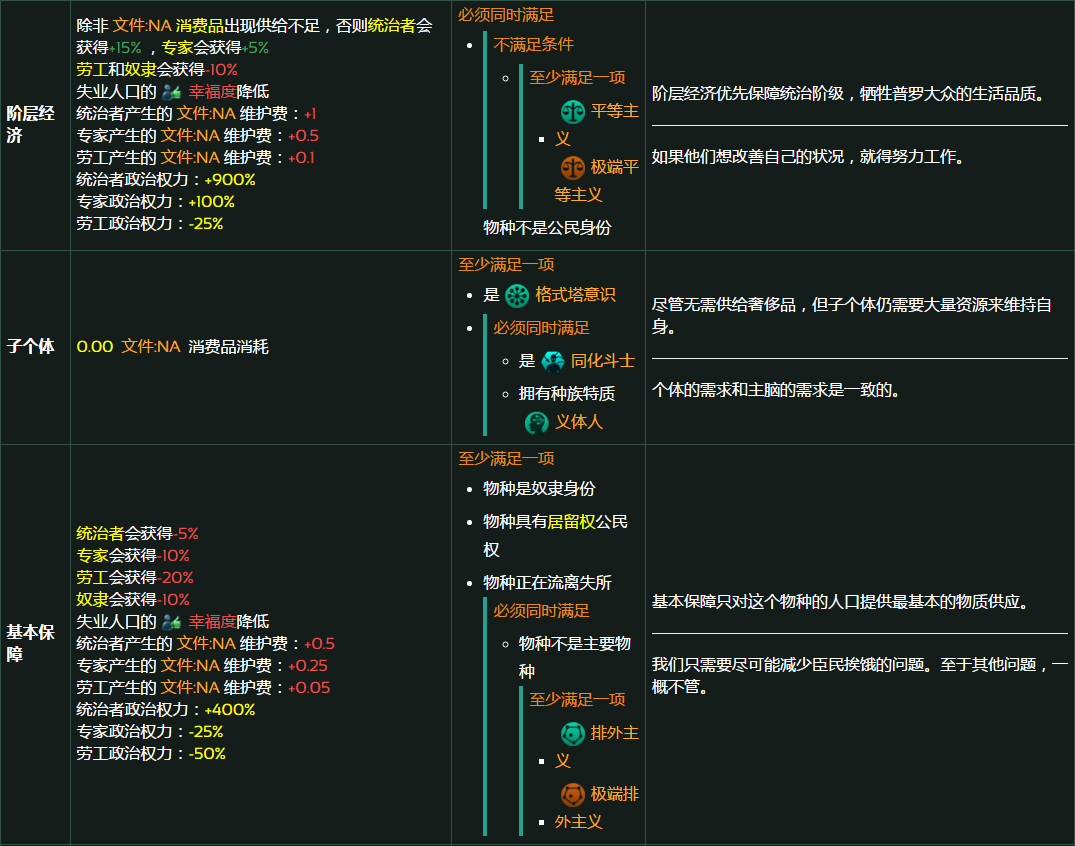The image size is (1075, 846).
Task: Click the teal 排外主义 icon
Action: click(x=573, y=733)
